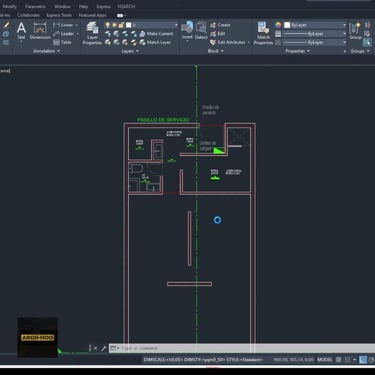Viewport: 375px width, 375px height.
Task: Click the Group objects icon
Action: 355,31
